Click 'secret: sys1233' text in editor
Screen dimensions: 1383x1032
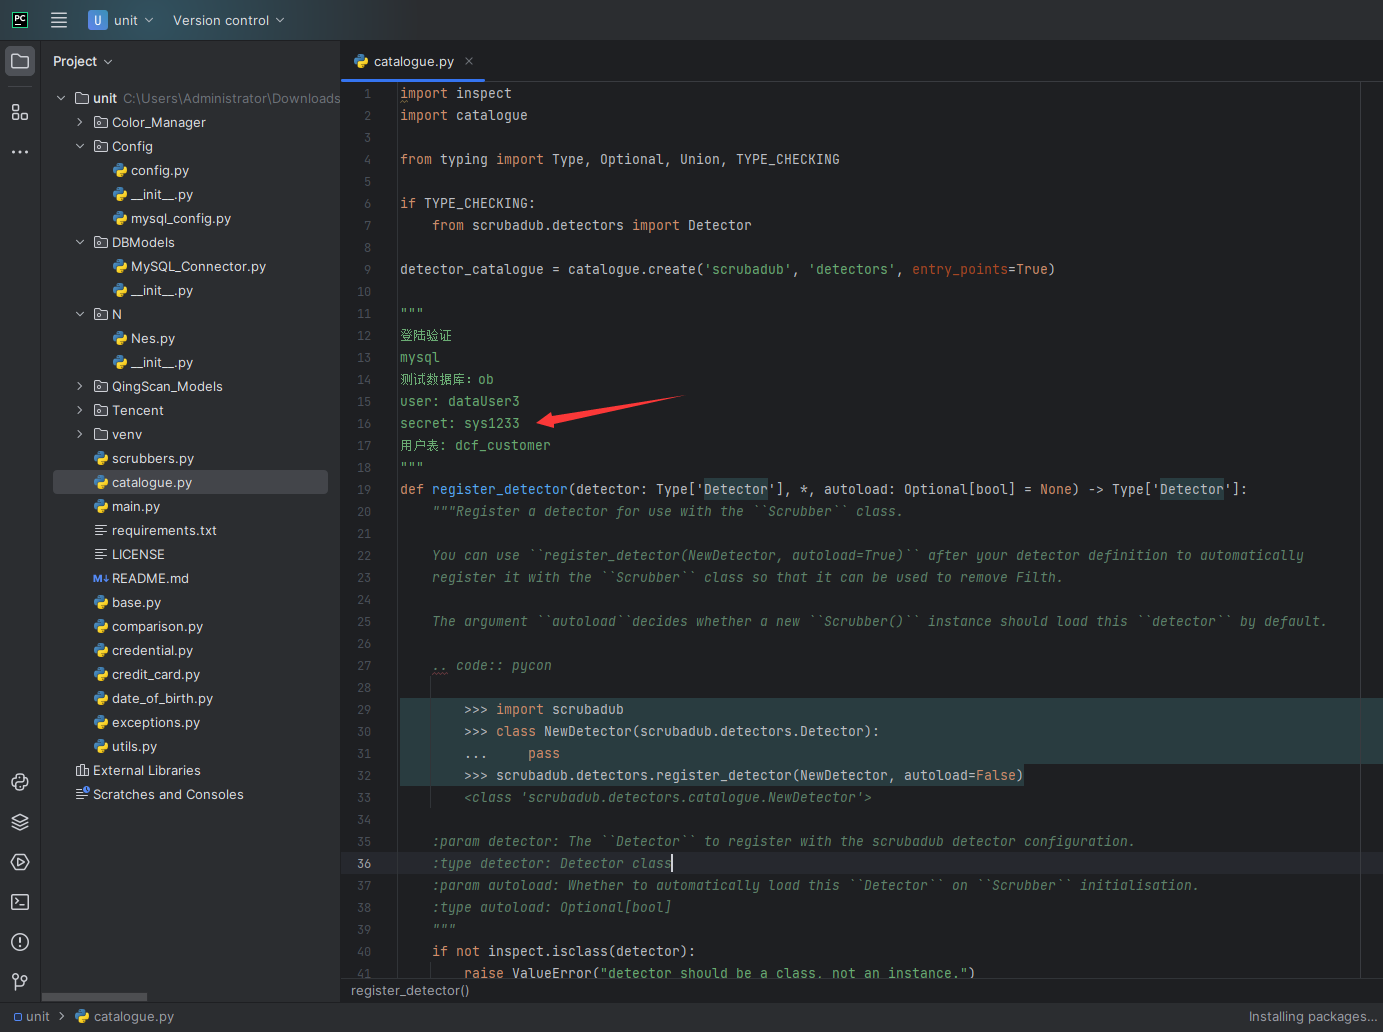click(x=460, y=423)
